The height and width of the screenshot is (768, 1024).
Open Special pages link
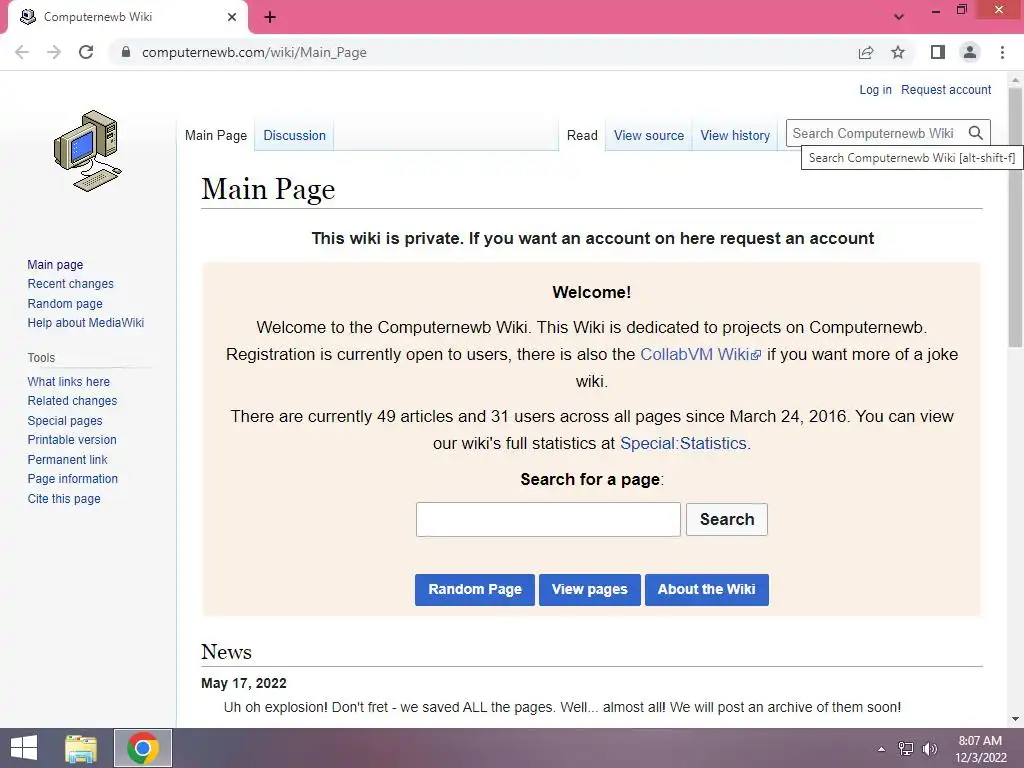(65, 421)
